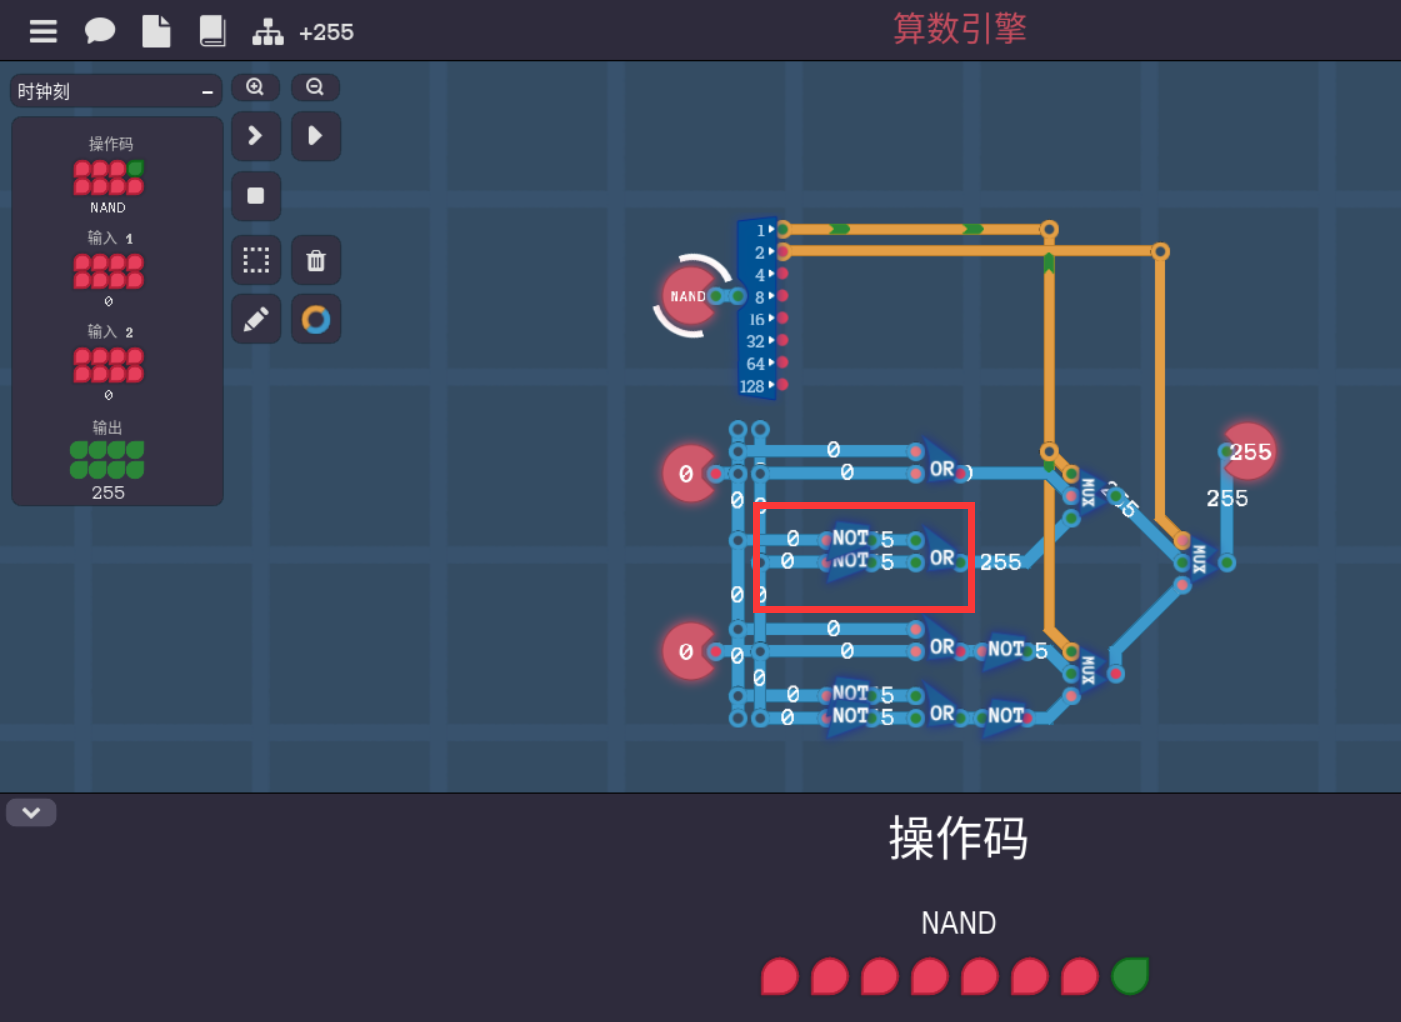Collapse the bottom description panel with the chevron
This screenshot has height=1022, width=1401.
coord(31,812)
